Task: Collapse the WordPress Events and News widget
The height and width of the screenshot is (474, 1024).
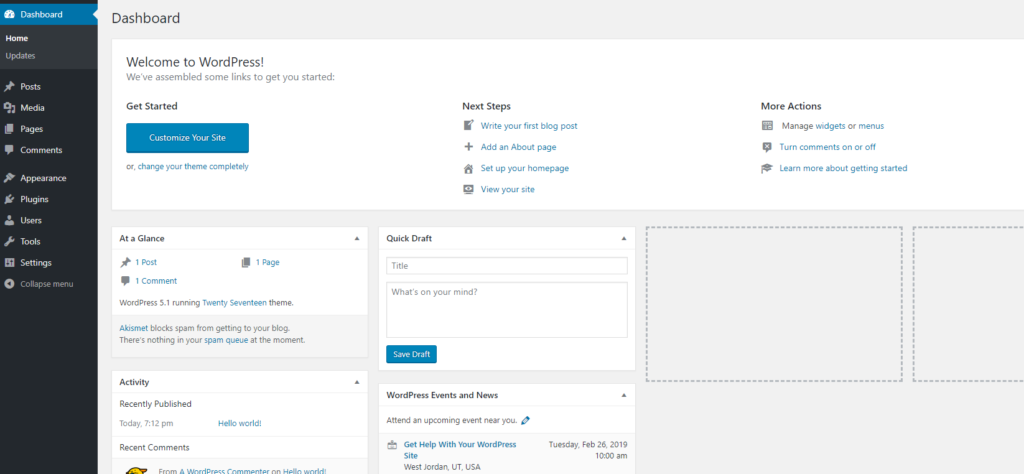Action: pos(624,395)
